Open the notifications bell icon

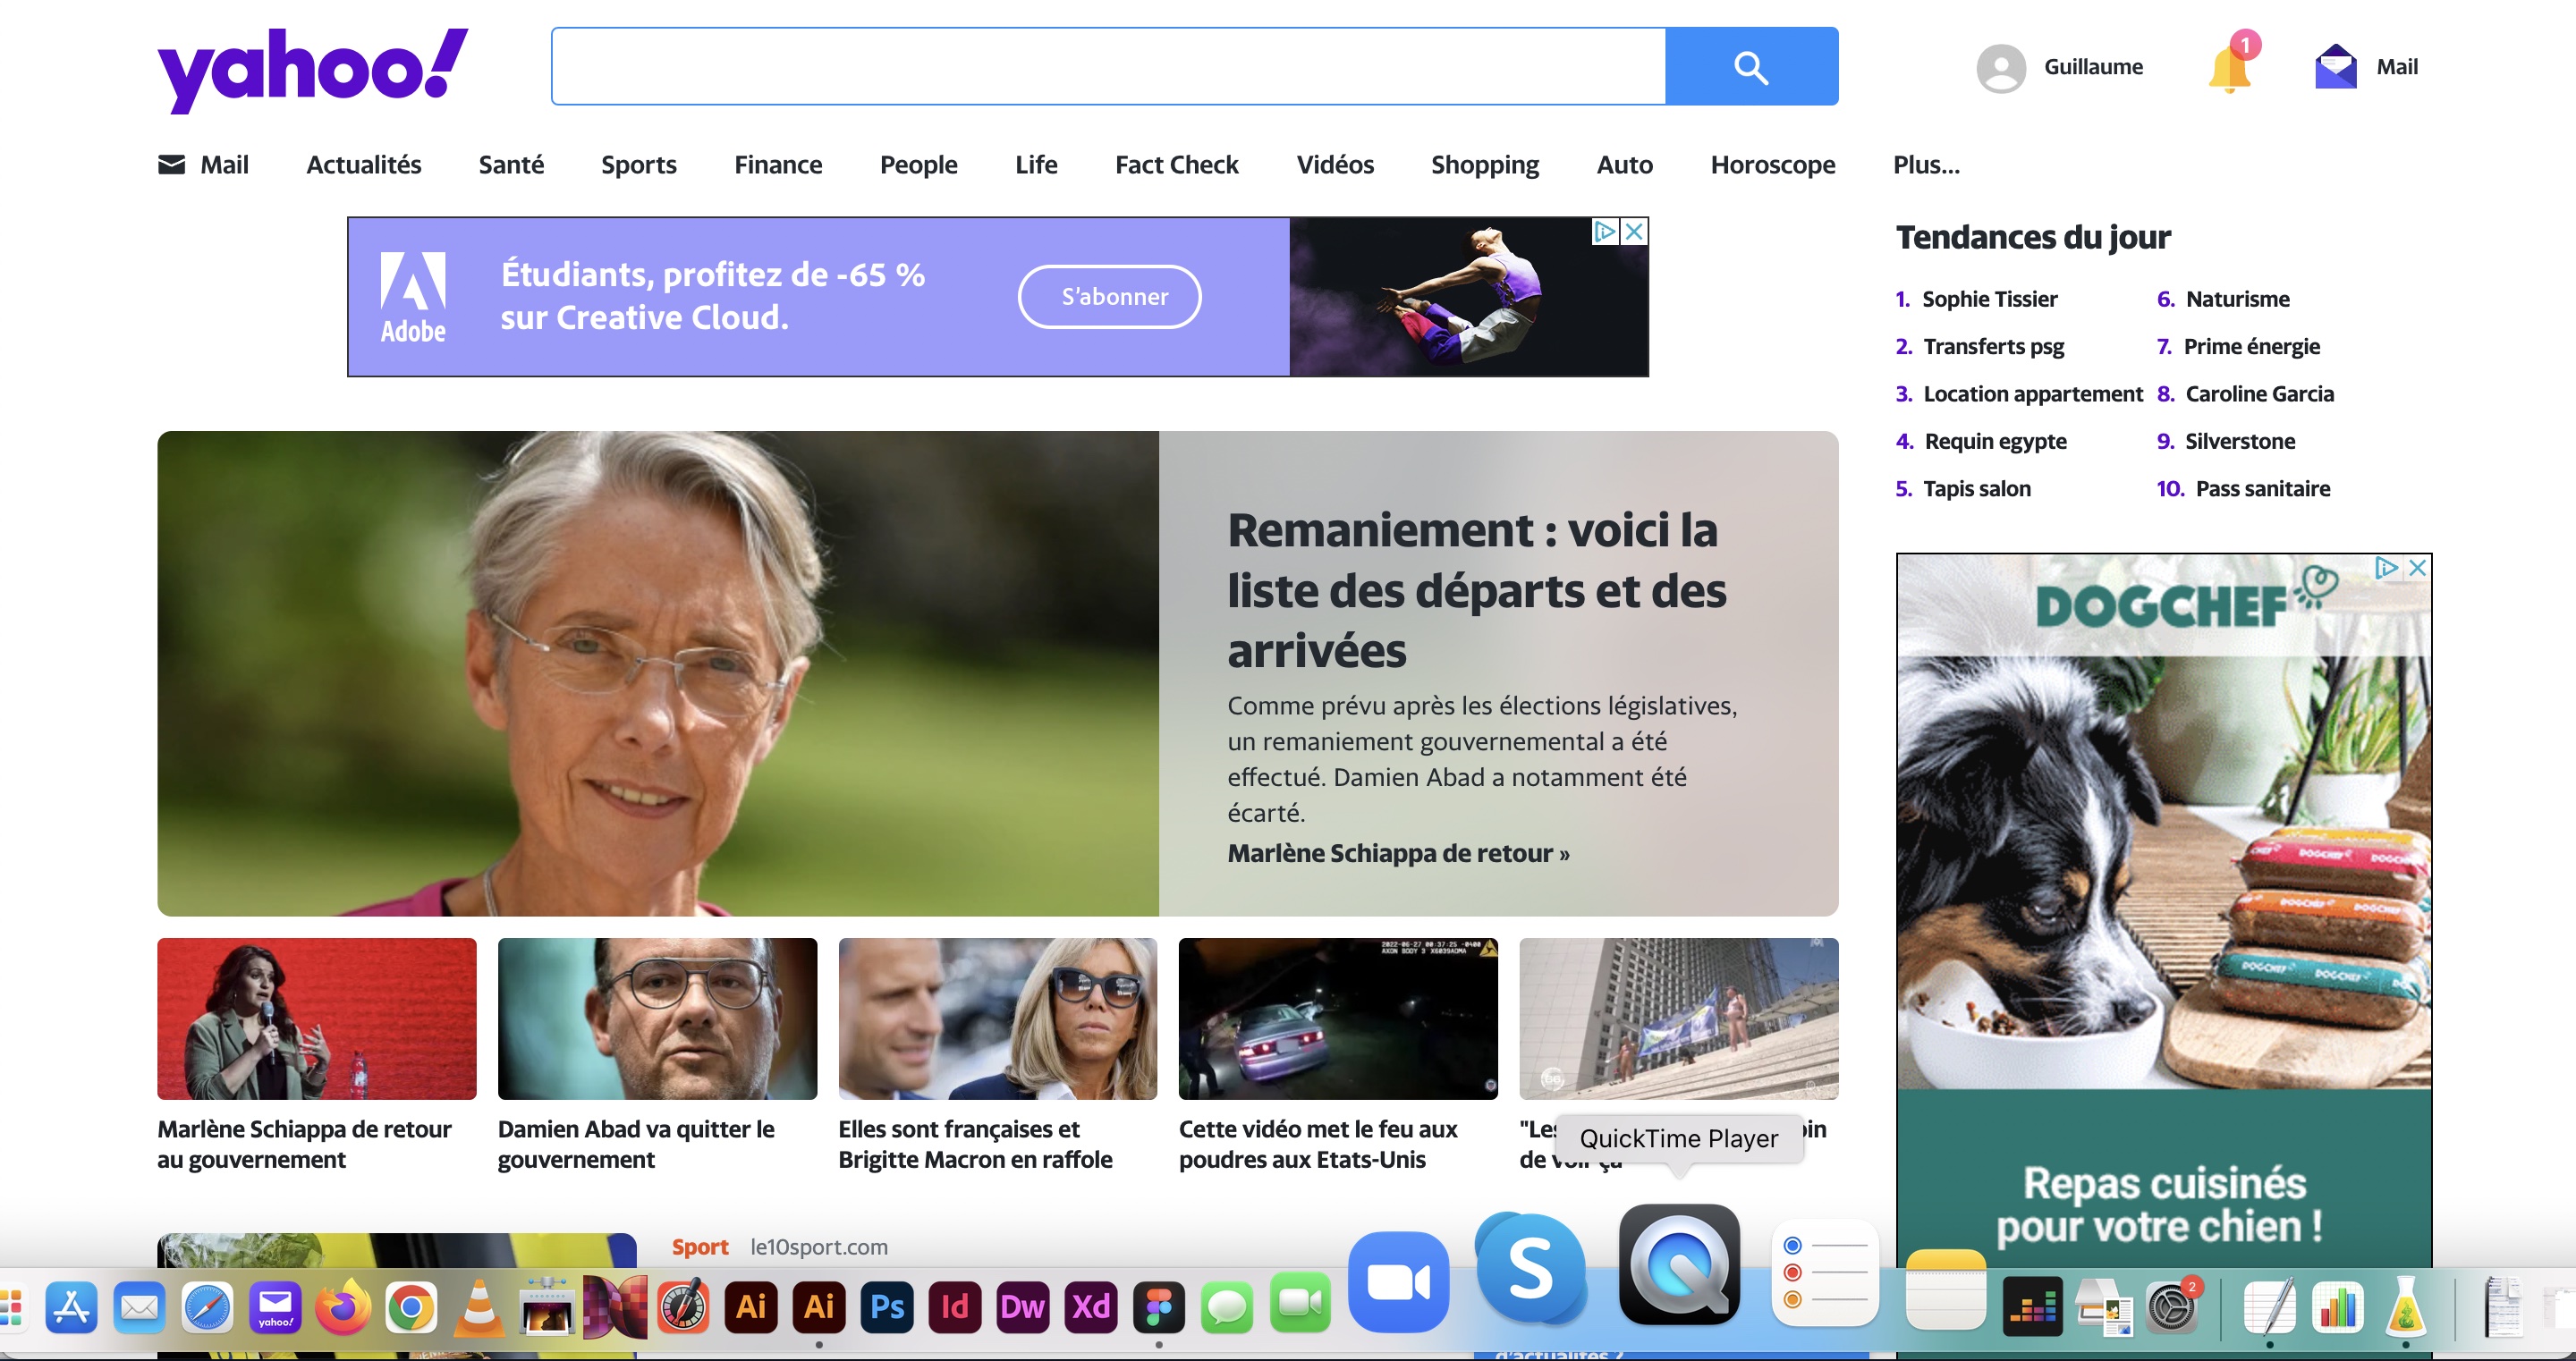coord(2231,66)
